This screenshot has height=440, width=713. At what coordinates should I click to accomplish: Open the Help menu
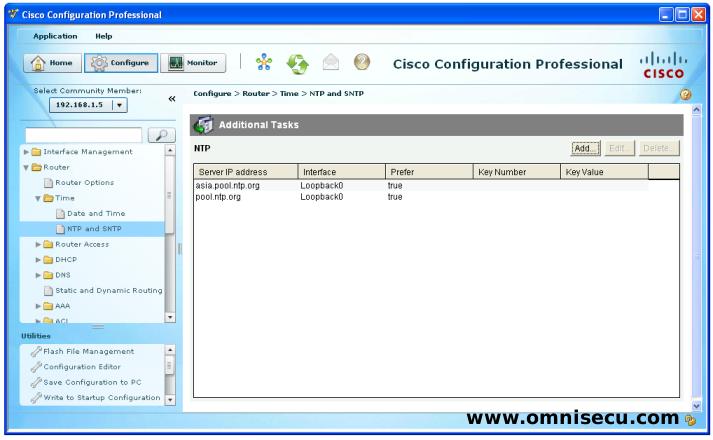tap(104, 36)
